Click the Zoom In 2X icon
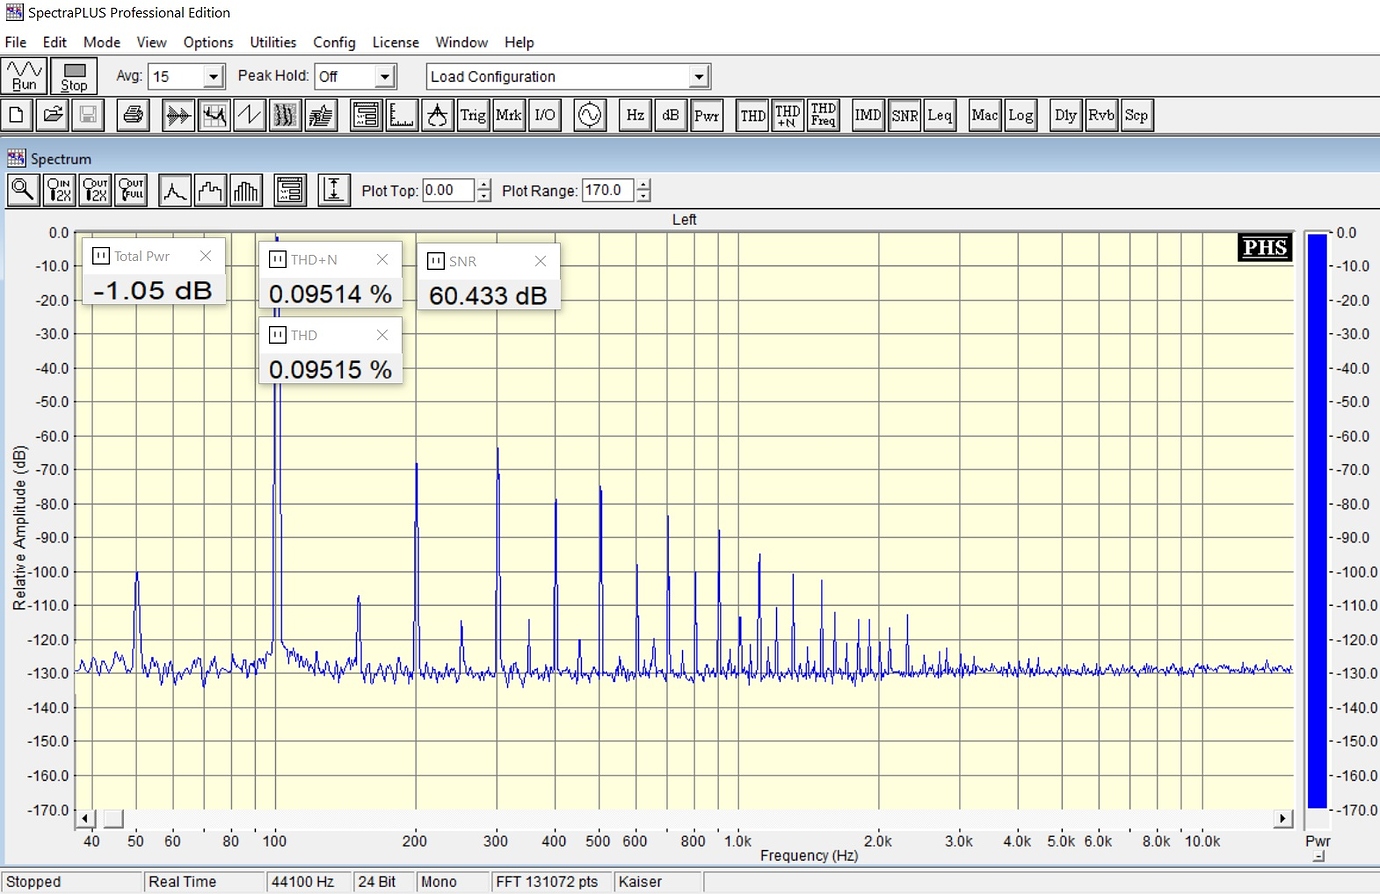The width and height of the screenshot is (1380, 894). (59, 190)
